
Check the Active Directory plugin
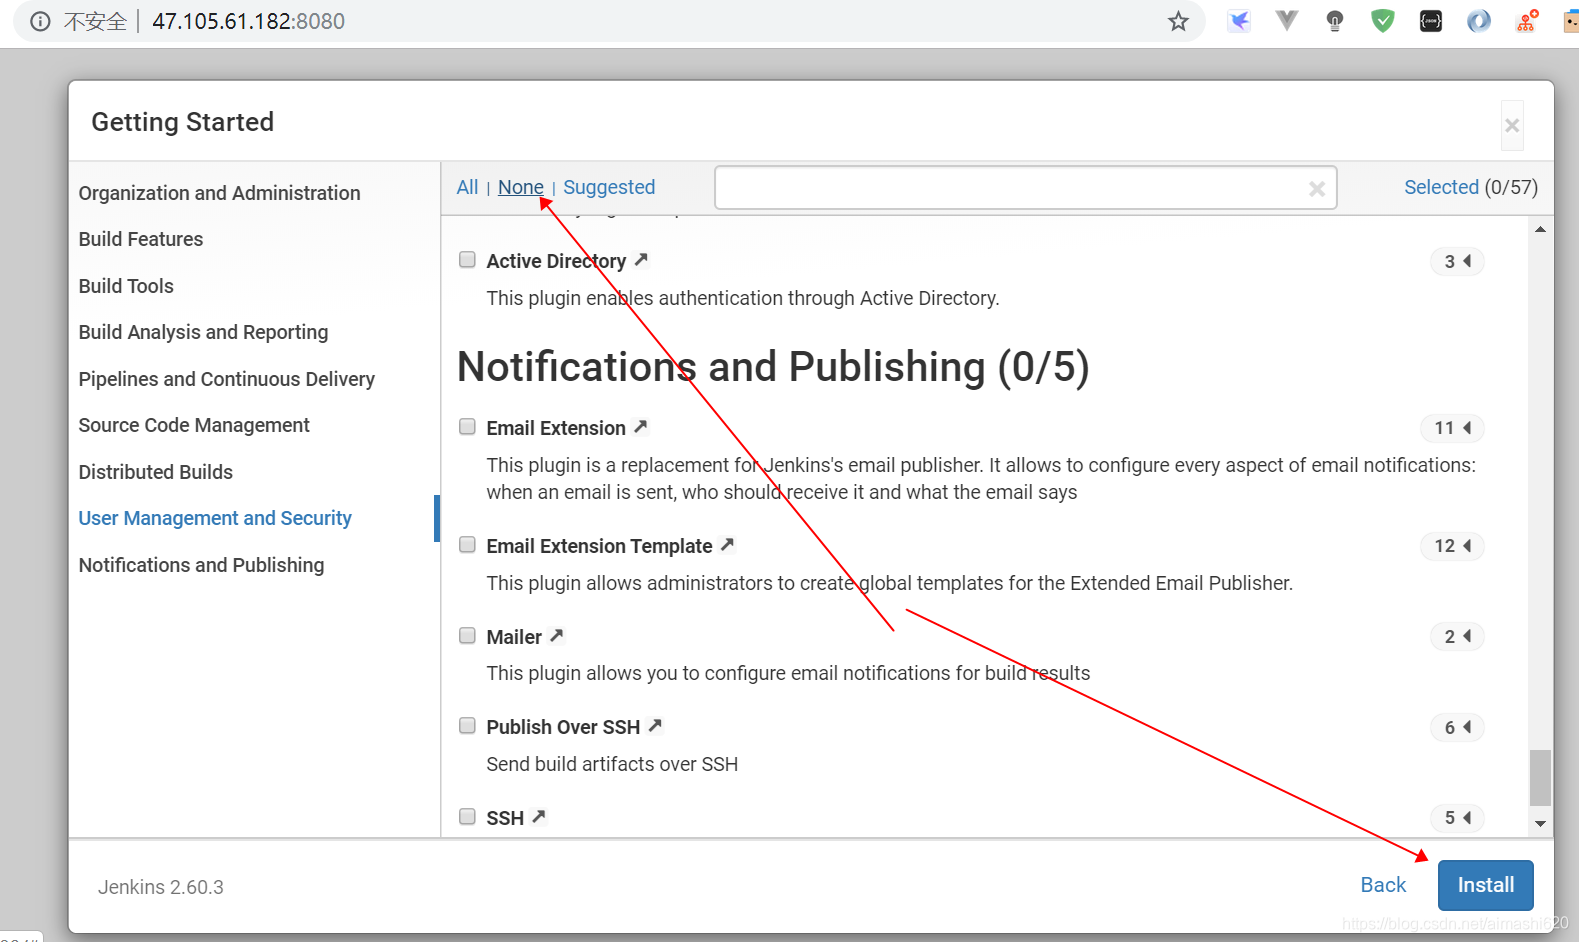coord(467,260)
